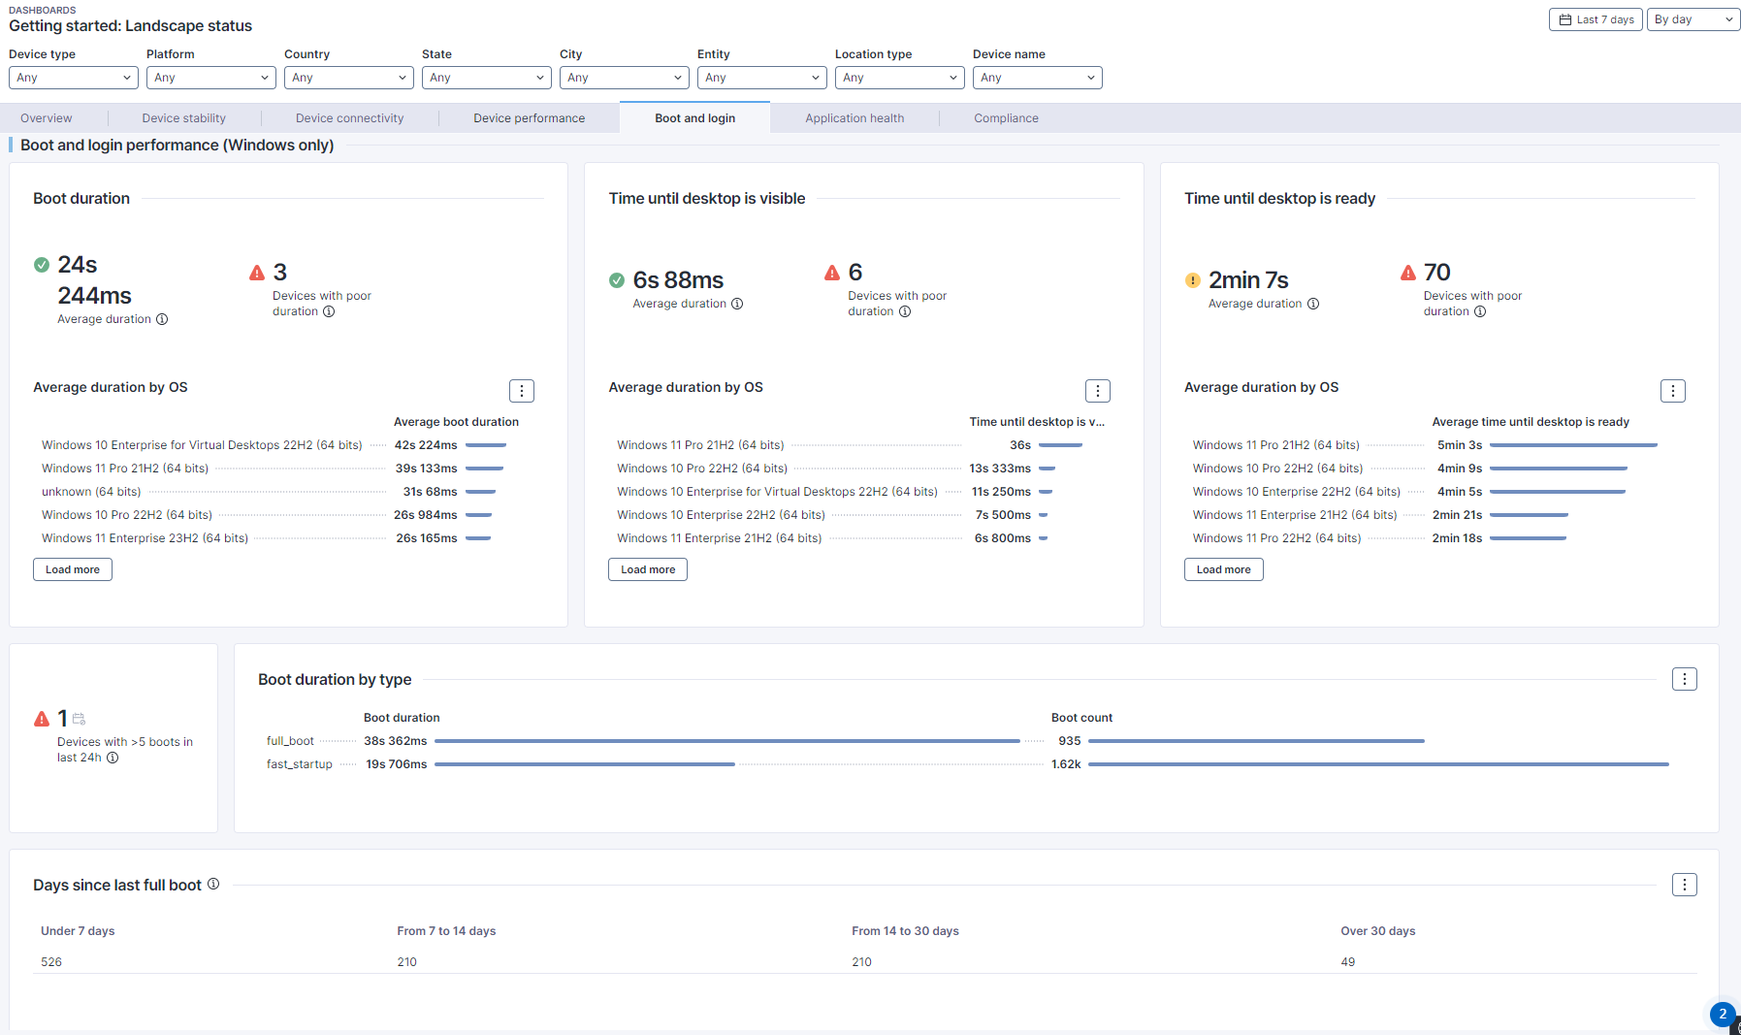Switch to the Application health tab
1741x1035 pixels.
coord(854,118)
